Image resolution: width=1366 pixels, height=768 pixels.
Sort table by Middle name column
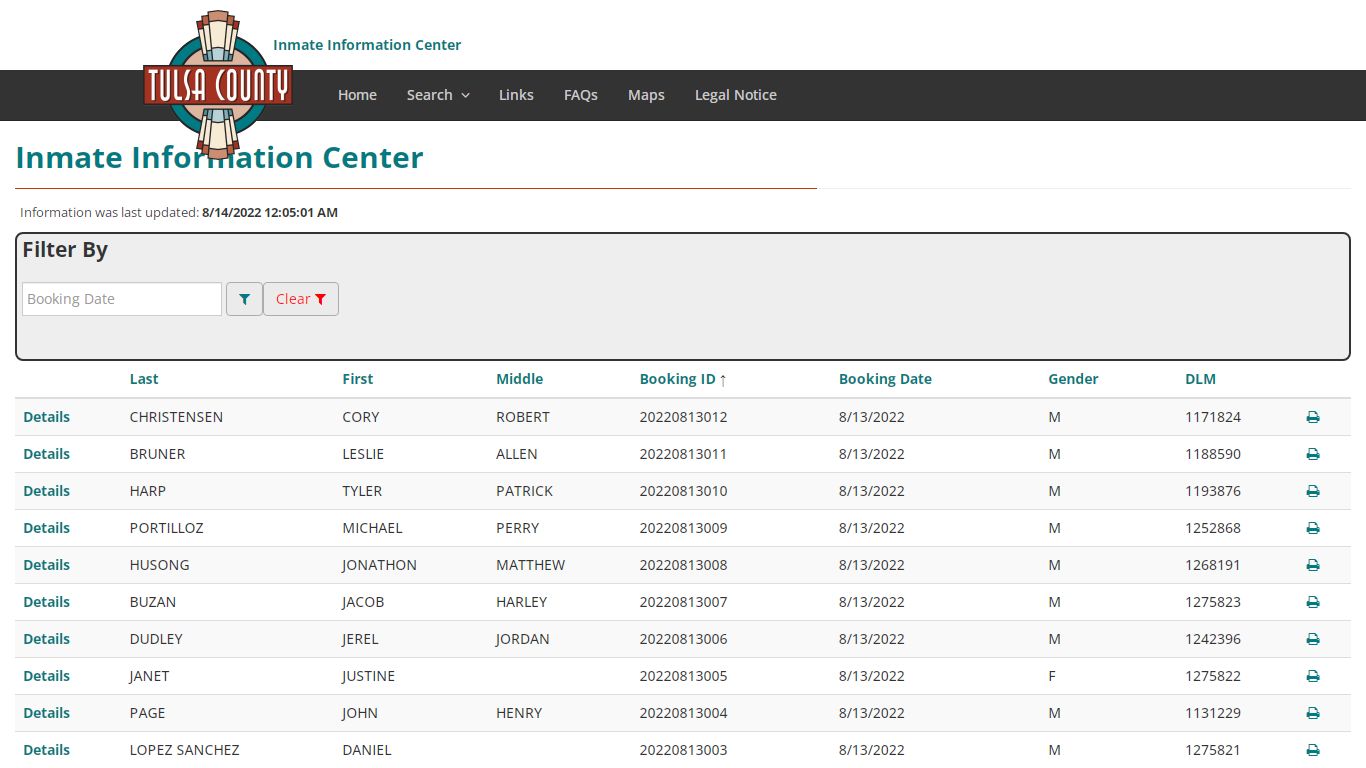click(520, 379)
